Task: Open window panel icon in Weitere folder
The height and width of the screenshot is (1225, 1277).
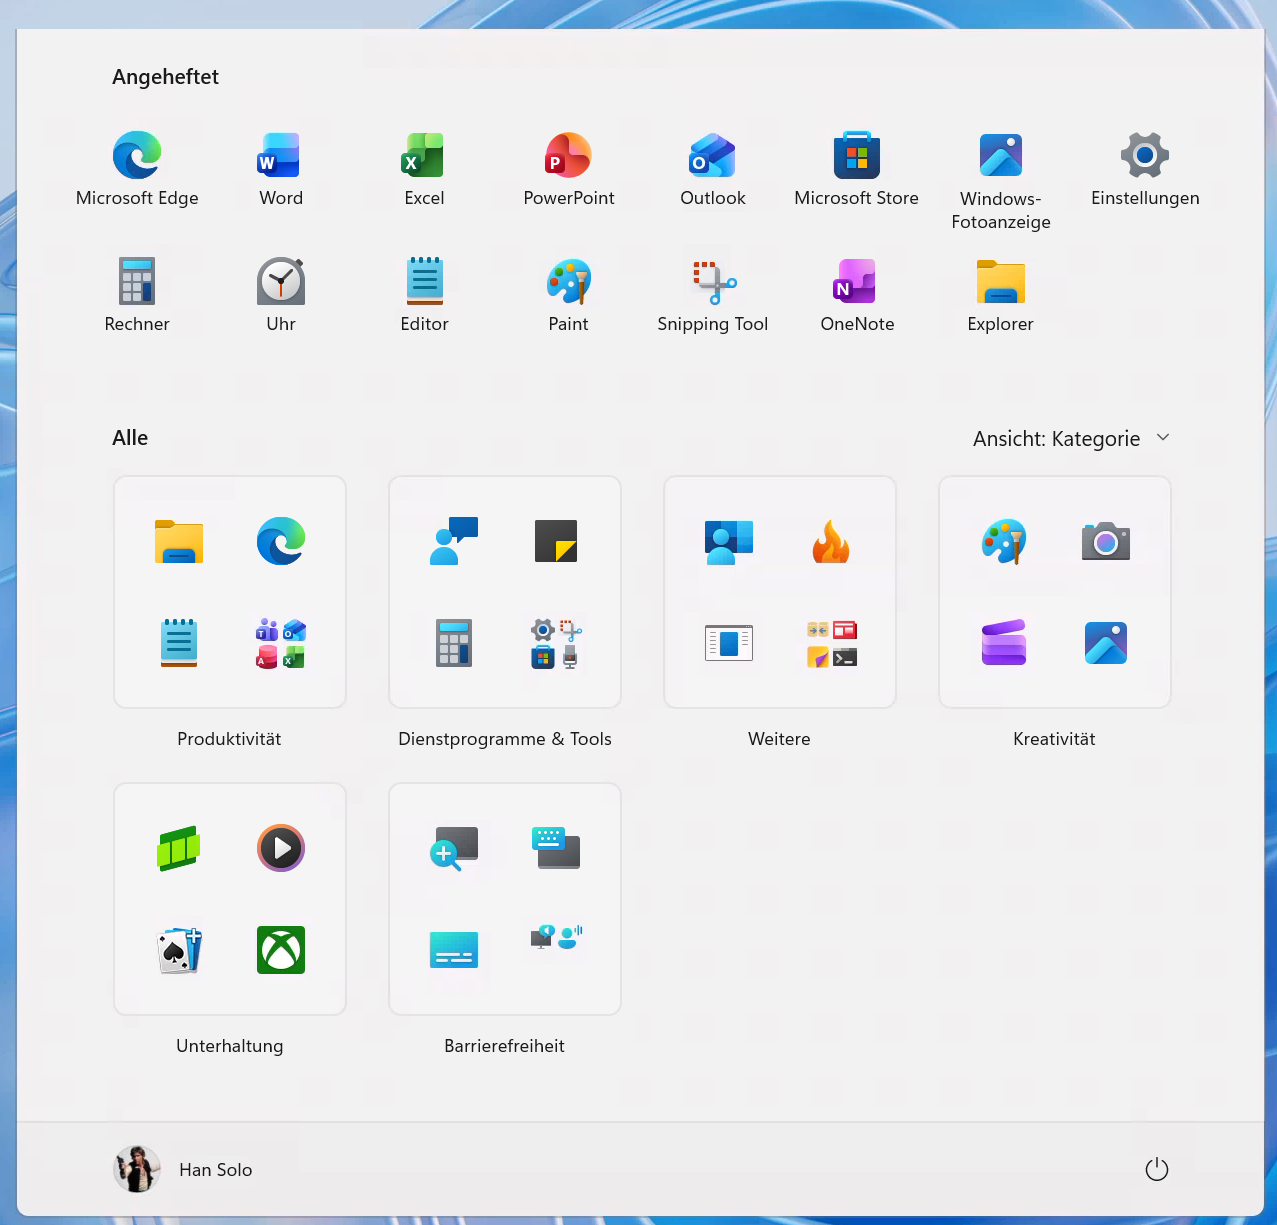Action: (729, 643)
